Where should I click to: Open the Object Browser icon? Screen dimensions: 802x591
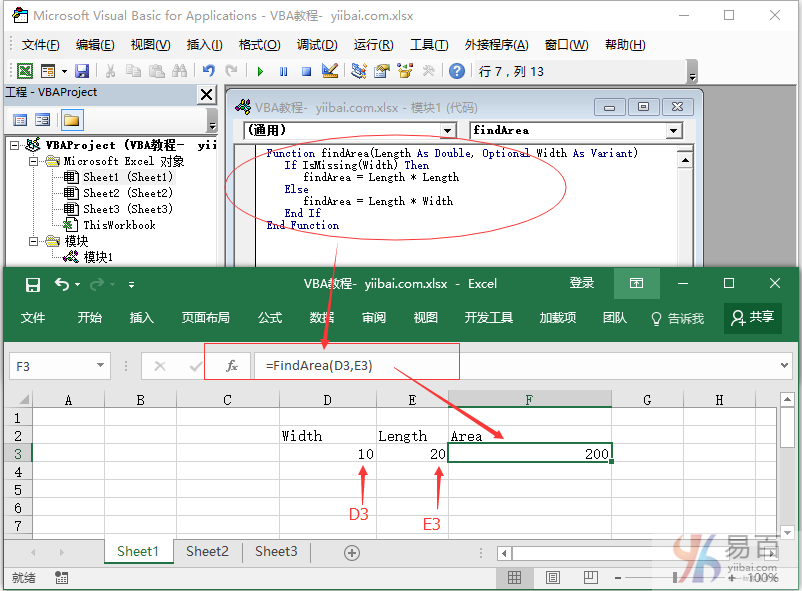[405, 71]
